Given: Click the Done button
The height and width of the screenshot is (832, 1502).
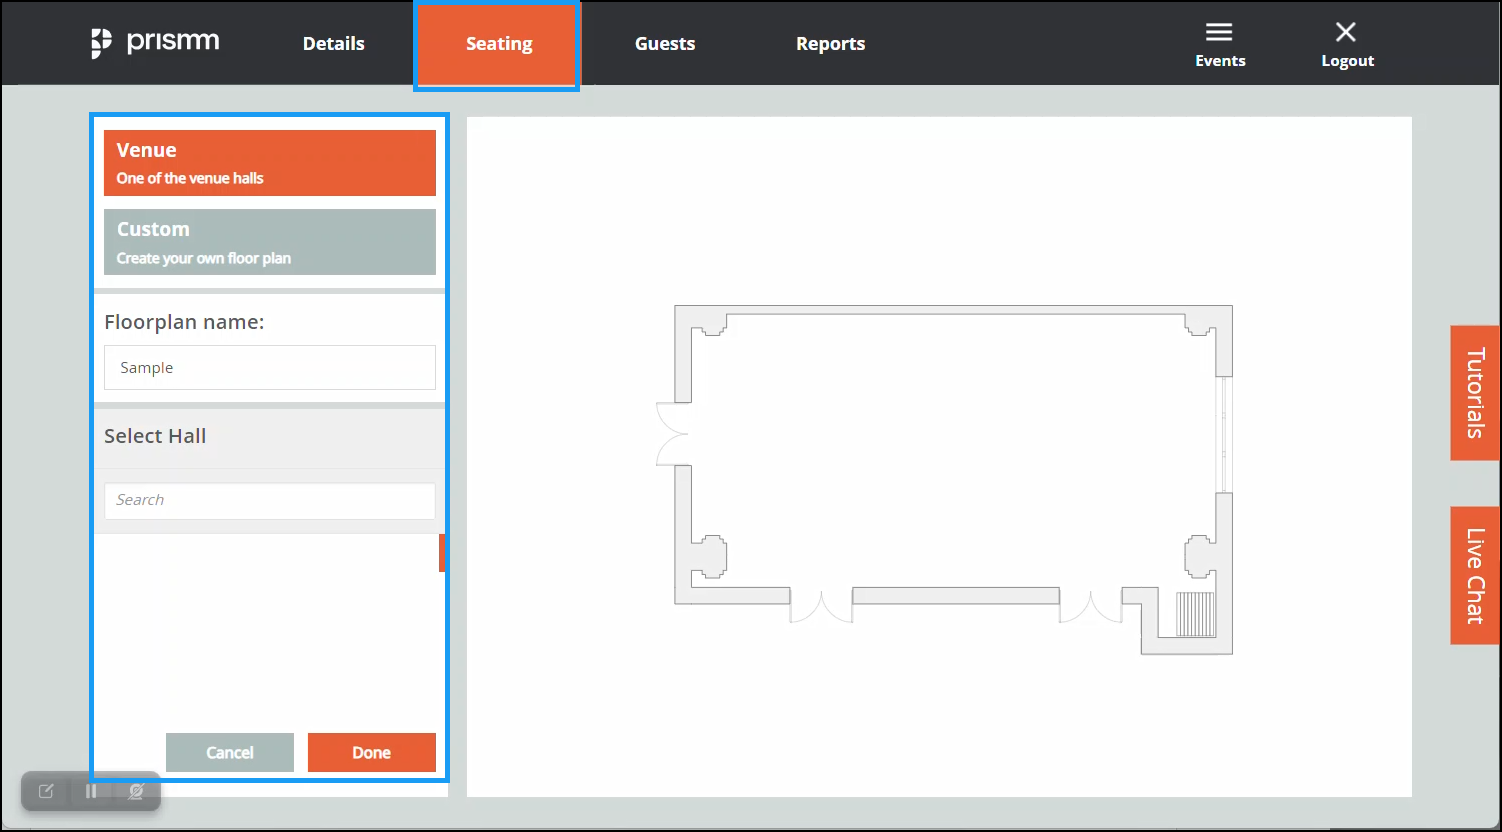Looking at the screenshot, I should click(372, 752).
